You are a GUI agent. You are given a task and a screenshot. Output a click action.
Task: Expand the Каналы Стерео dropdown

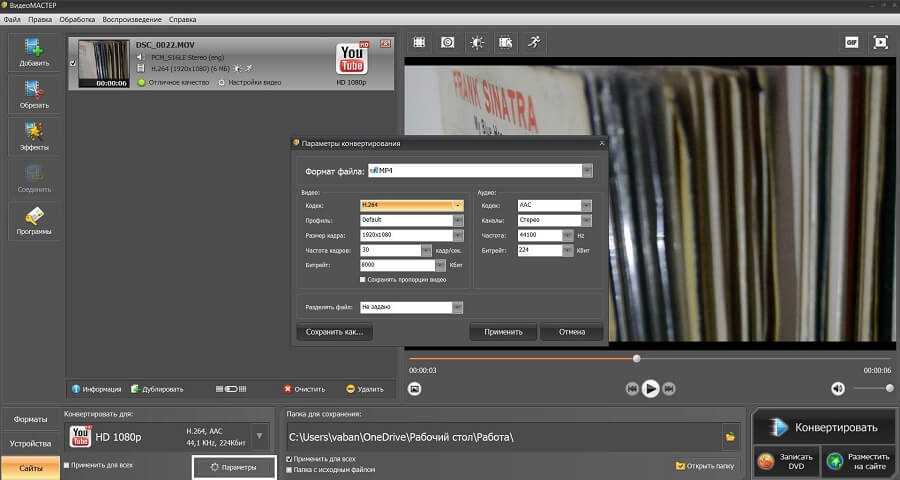click(x=586, y=220)
